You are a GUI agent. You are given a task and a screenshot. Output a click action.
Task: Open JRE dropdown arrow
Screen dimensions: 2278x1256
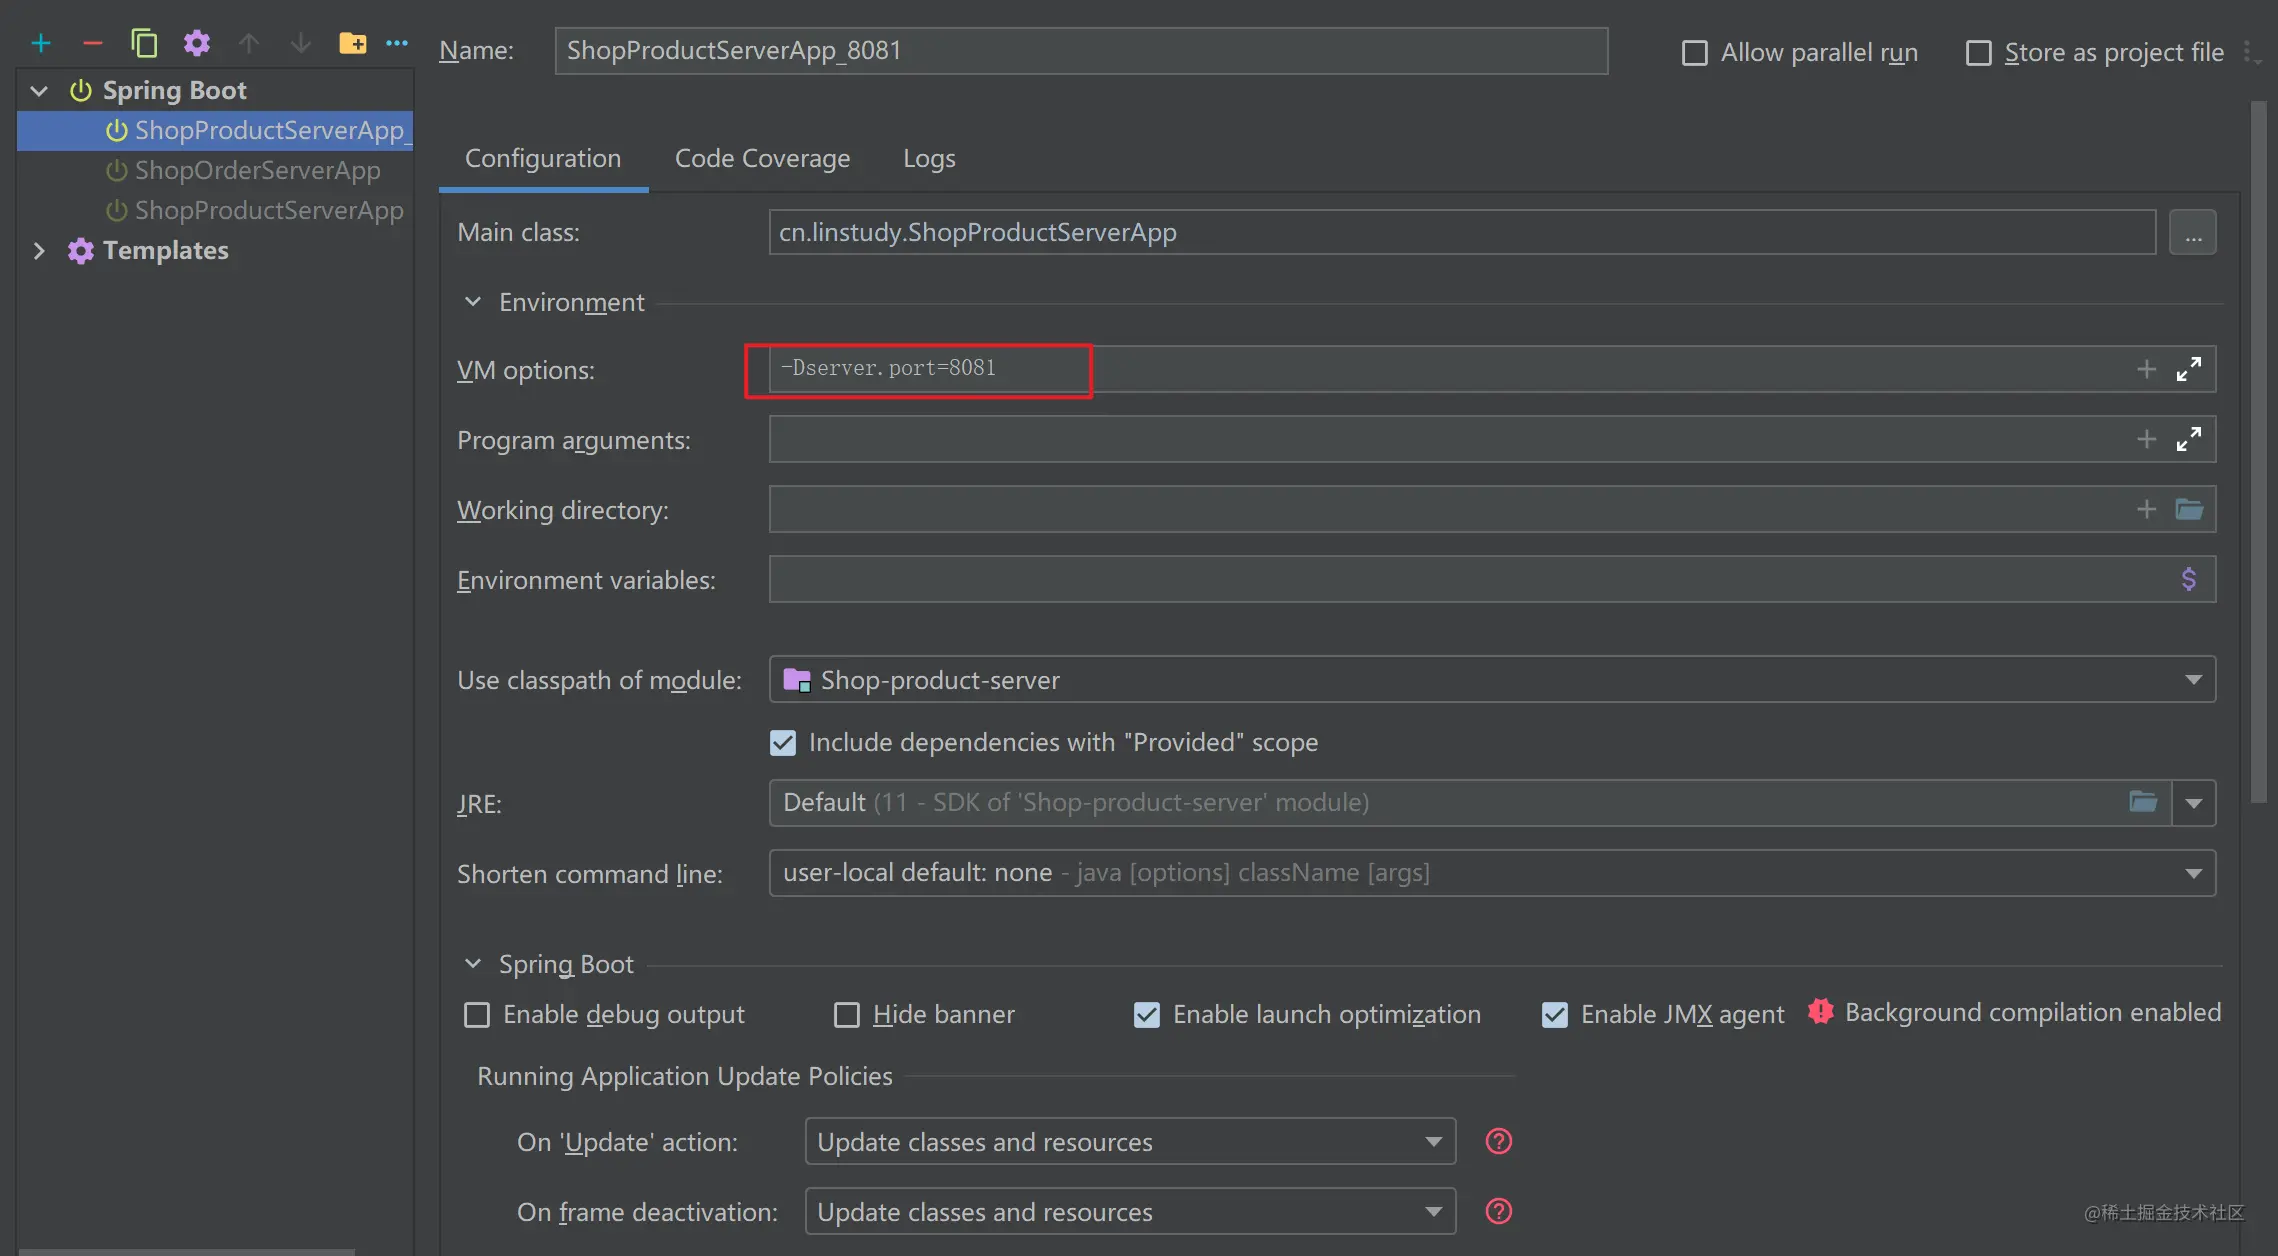click(x=2194, y=803)
